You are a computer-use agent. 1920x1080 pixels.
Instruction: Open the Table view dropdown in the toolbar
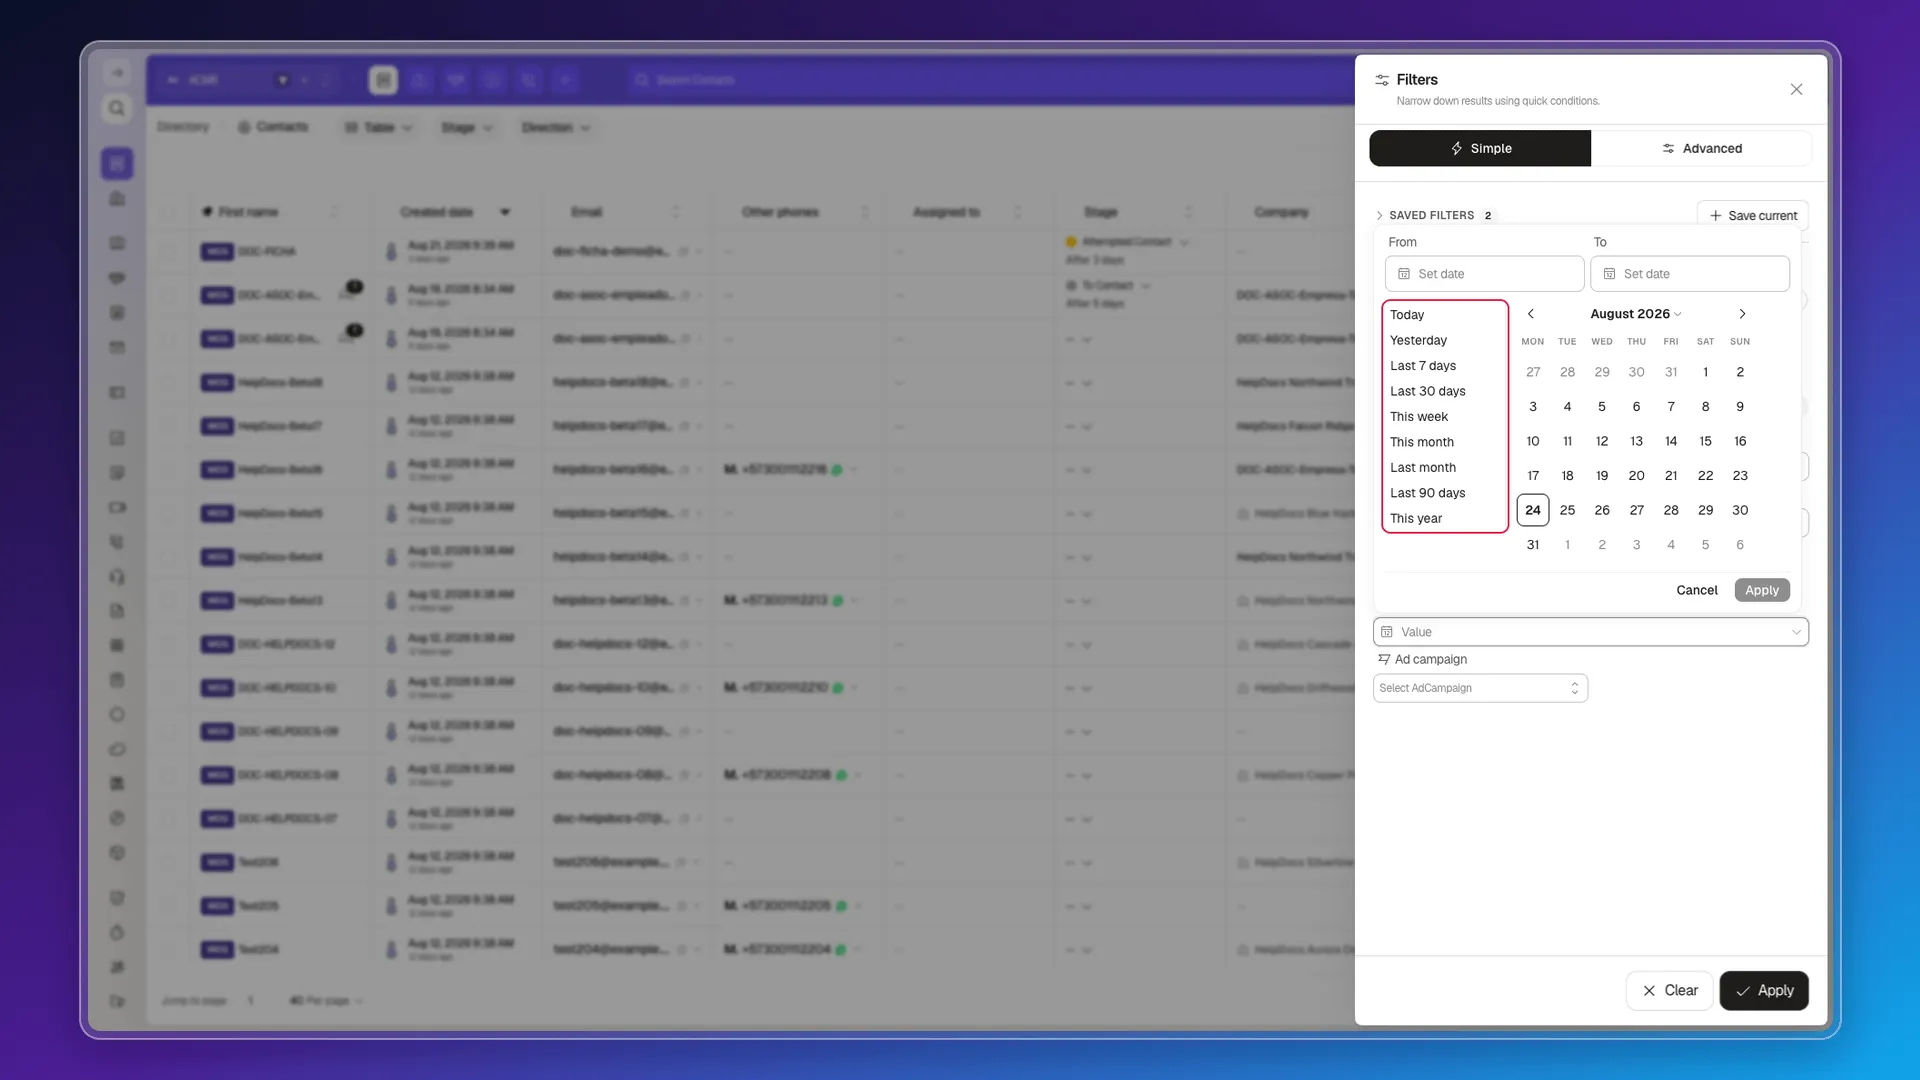point(378,128)
